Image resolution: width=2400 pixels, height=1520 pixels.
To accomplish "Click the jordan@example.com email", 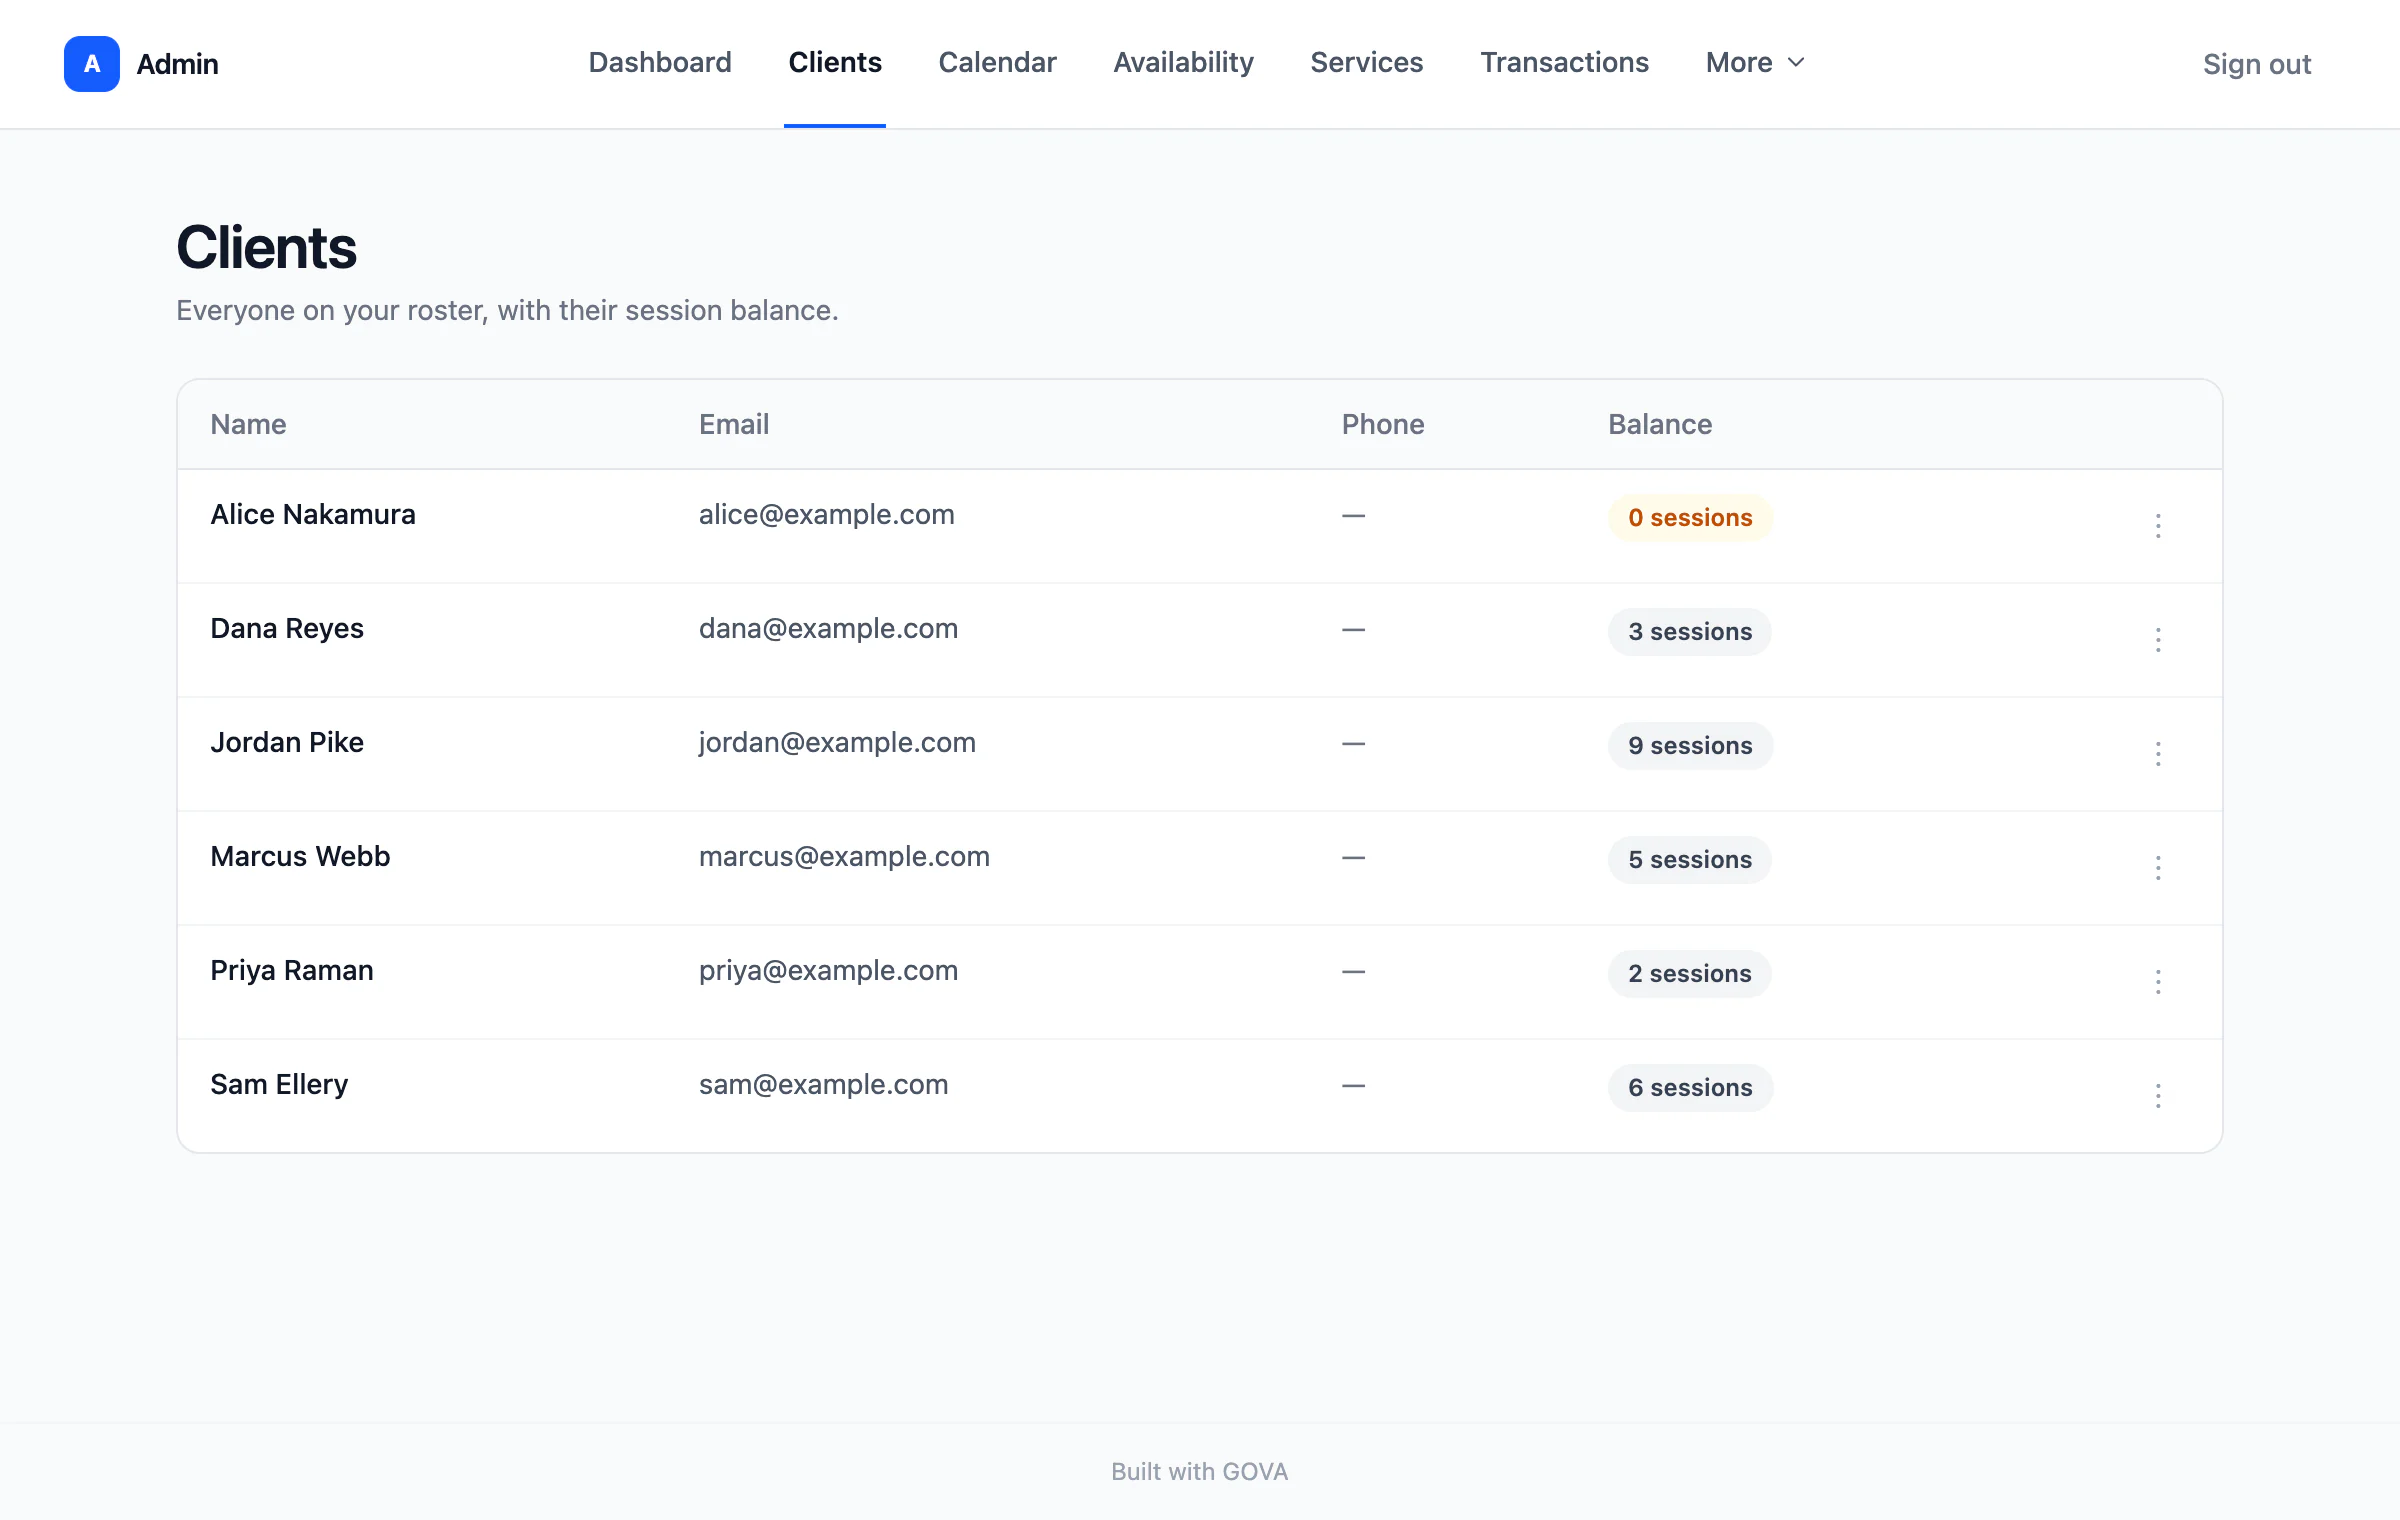I will [837, 742].
